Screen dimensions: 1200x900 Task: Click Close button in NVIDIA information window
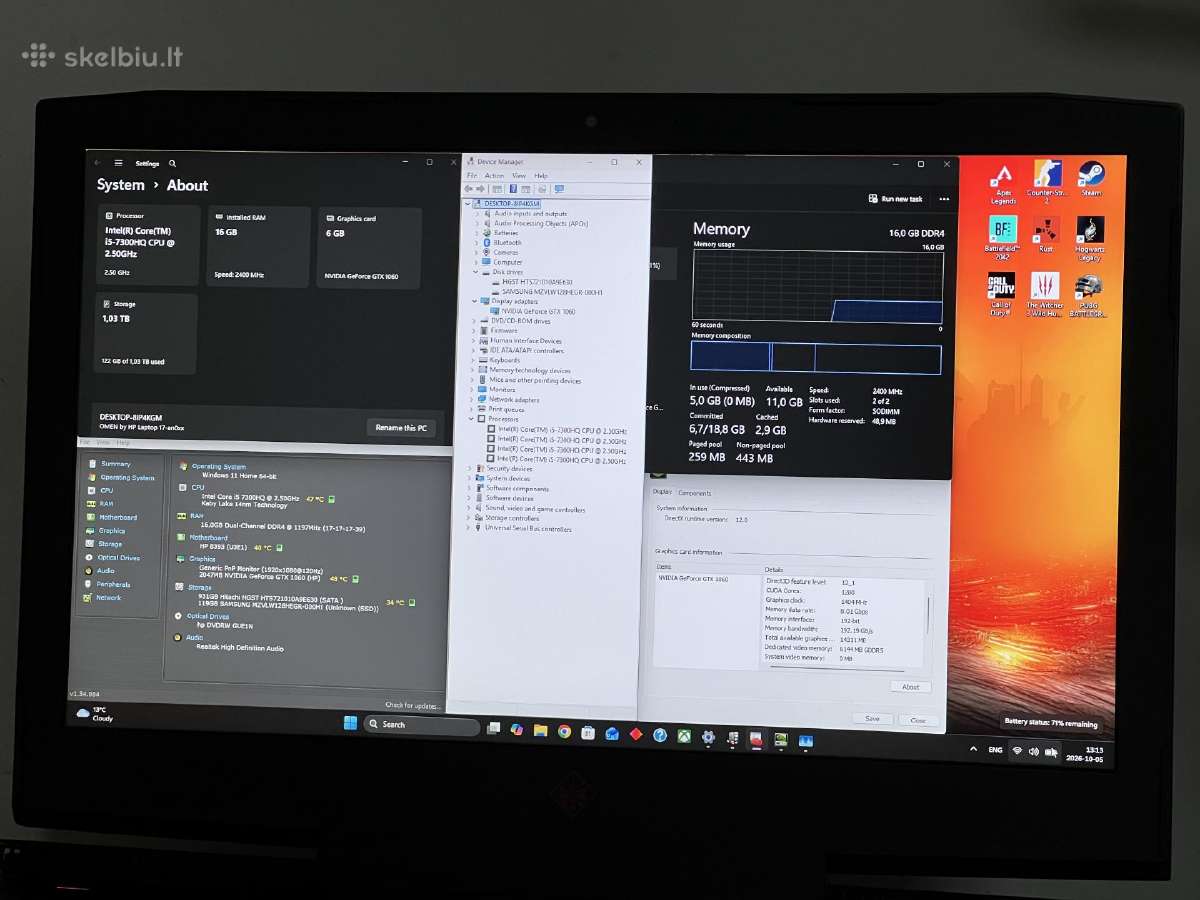[917, 720]
